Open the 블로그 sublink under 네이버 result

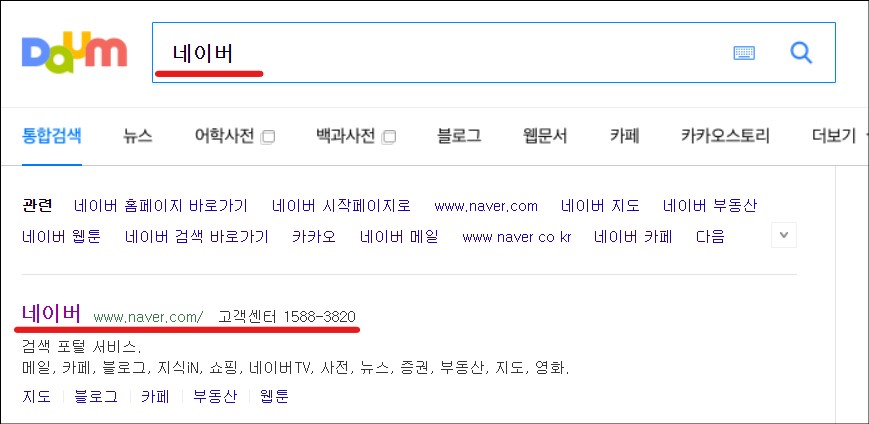(96, 396)
